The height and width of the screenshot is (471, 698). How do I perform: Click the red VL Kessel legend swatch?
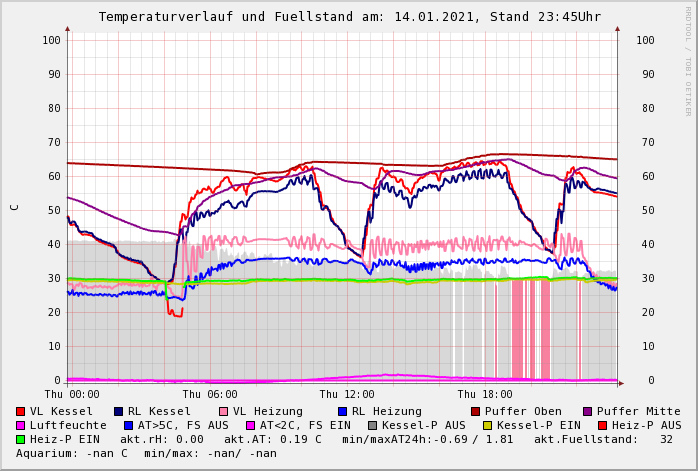pos(21,412)
